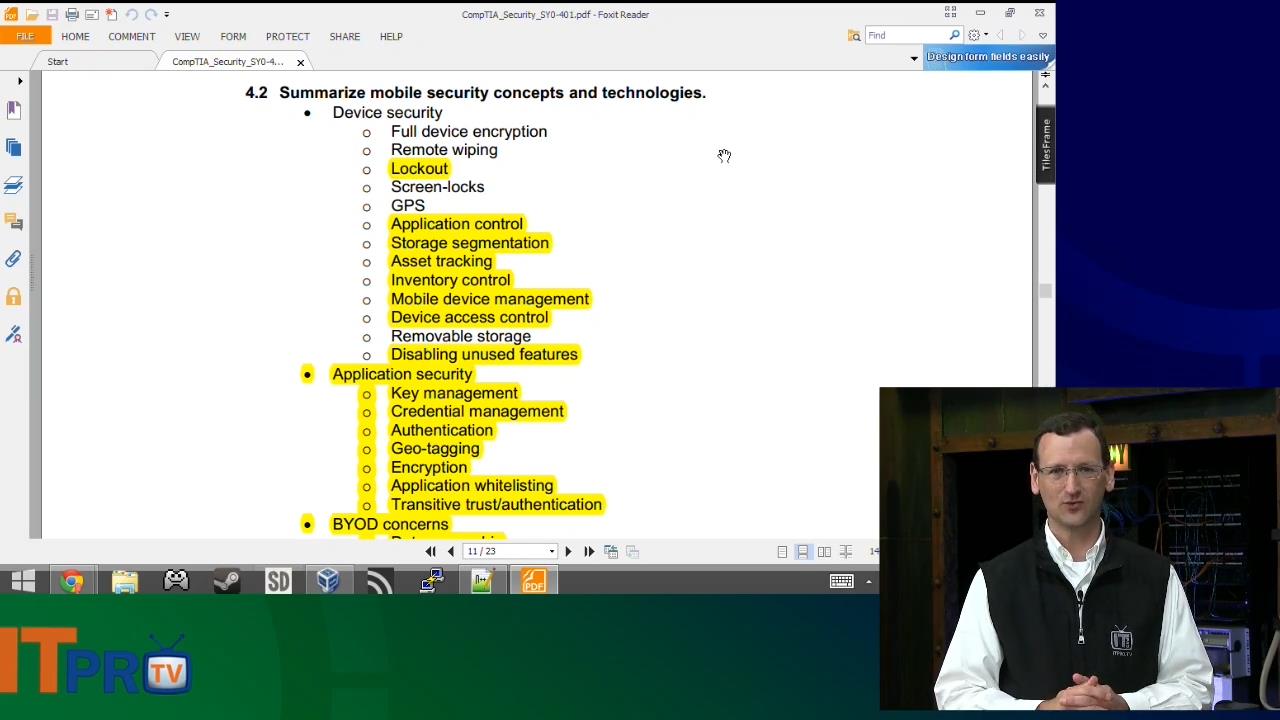Redo the action in quick access toolbar
Image resolution: width=1280 pixels, height=720 pixels.
151,14
